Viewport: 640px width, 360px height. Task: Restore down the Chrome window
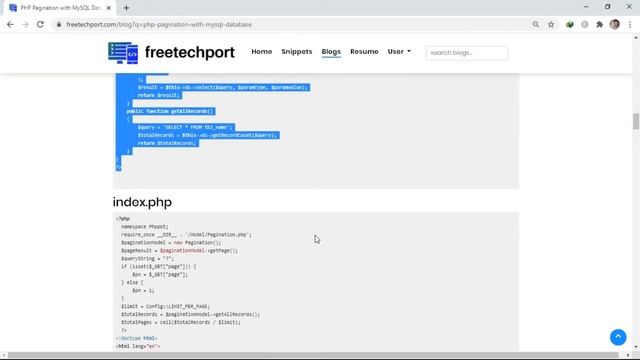point(607,7)
